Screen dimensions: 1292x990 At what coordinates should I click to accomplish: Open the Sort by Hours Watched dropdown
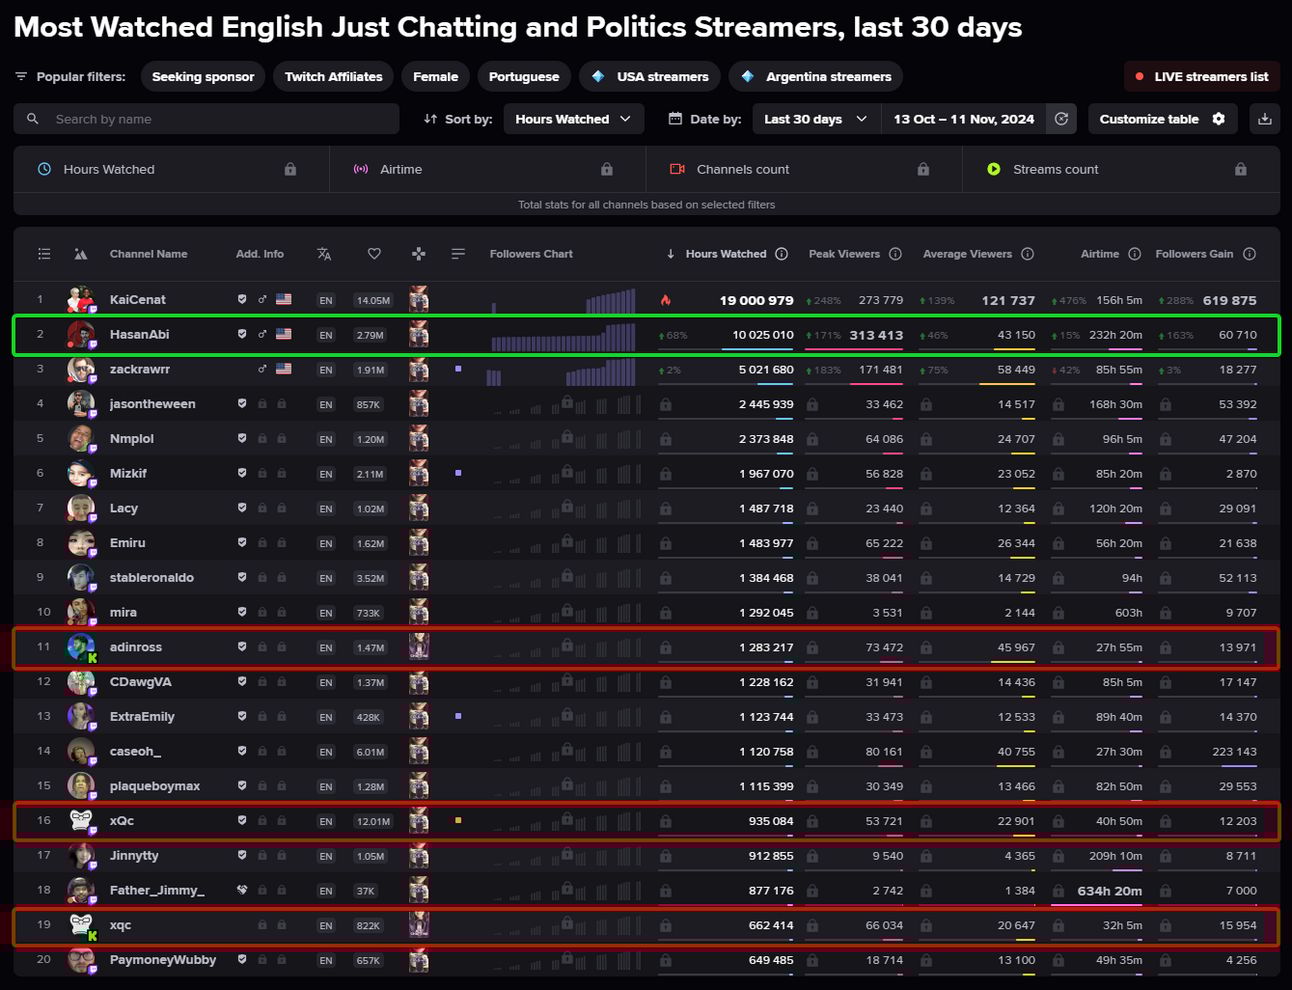point(573,119)
